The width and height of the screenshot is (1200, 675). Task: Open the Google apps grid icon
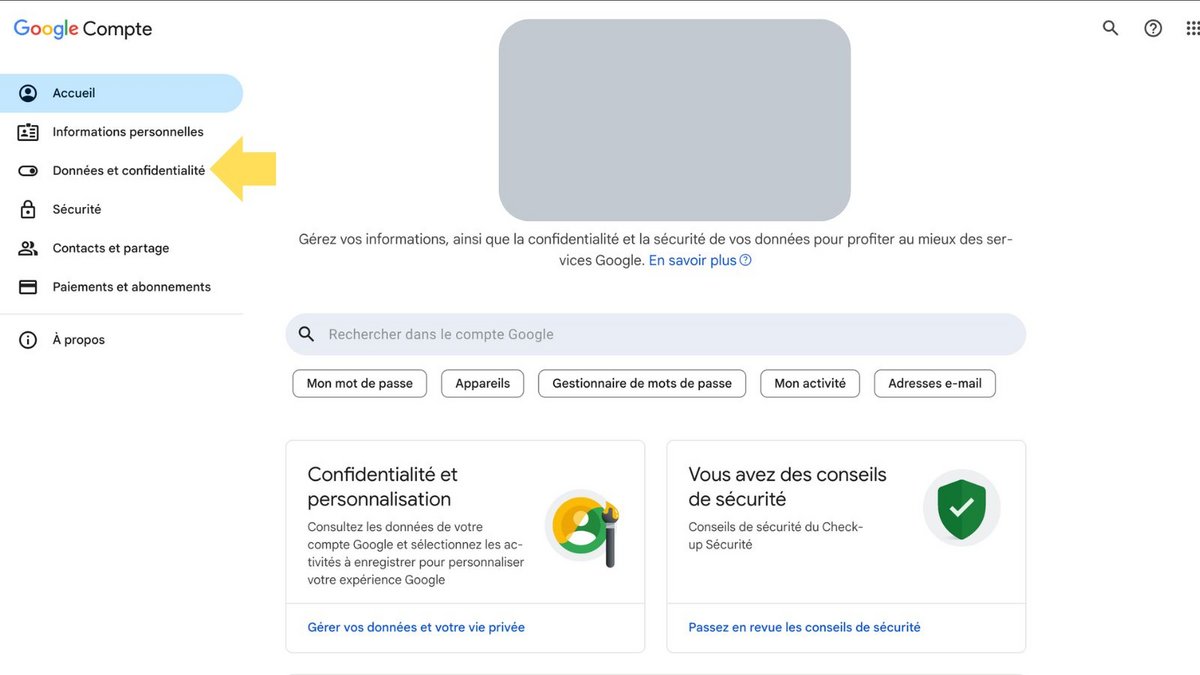pyautogui.click(x=1194, y=28)
